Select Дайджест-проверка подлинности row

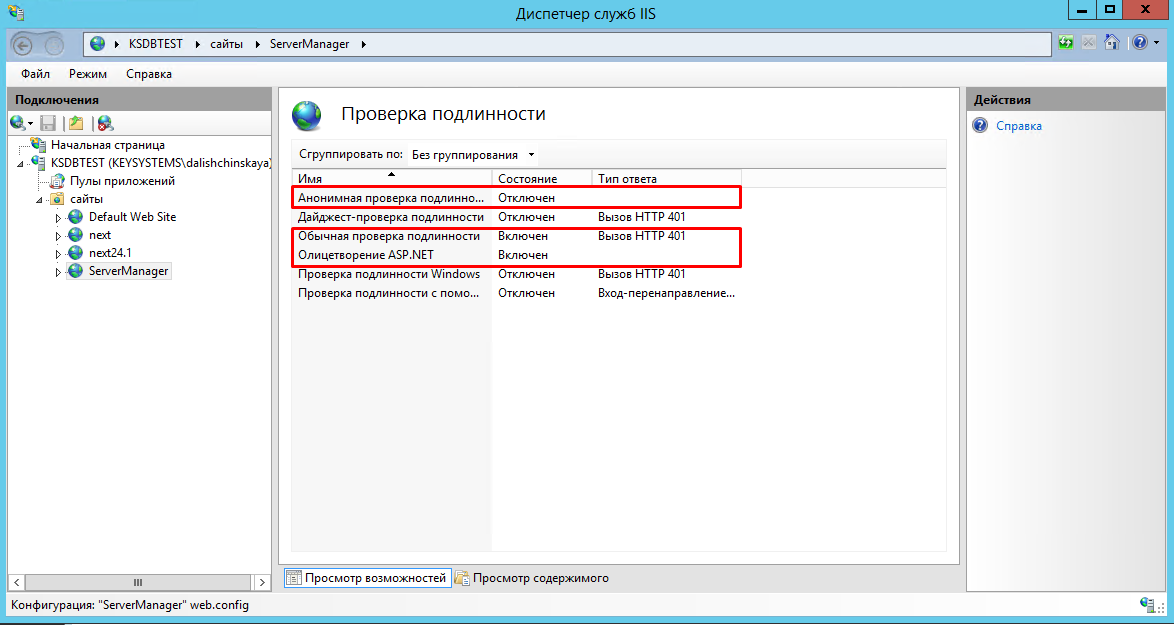pyautogui.click(x=517, y=217)
